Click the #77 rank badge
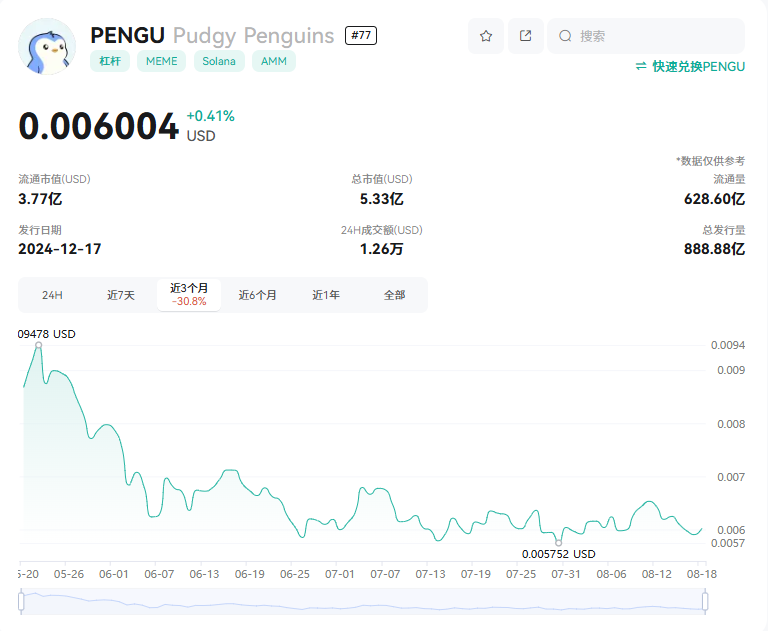 pos(361,35)
